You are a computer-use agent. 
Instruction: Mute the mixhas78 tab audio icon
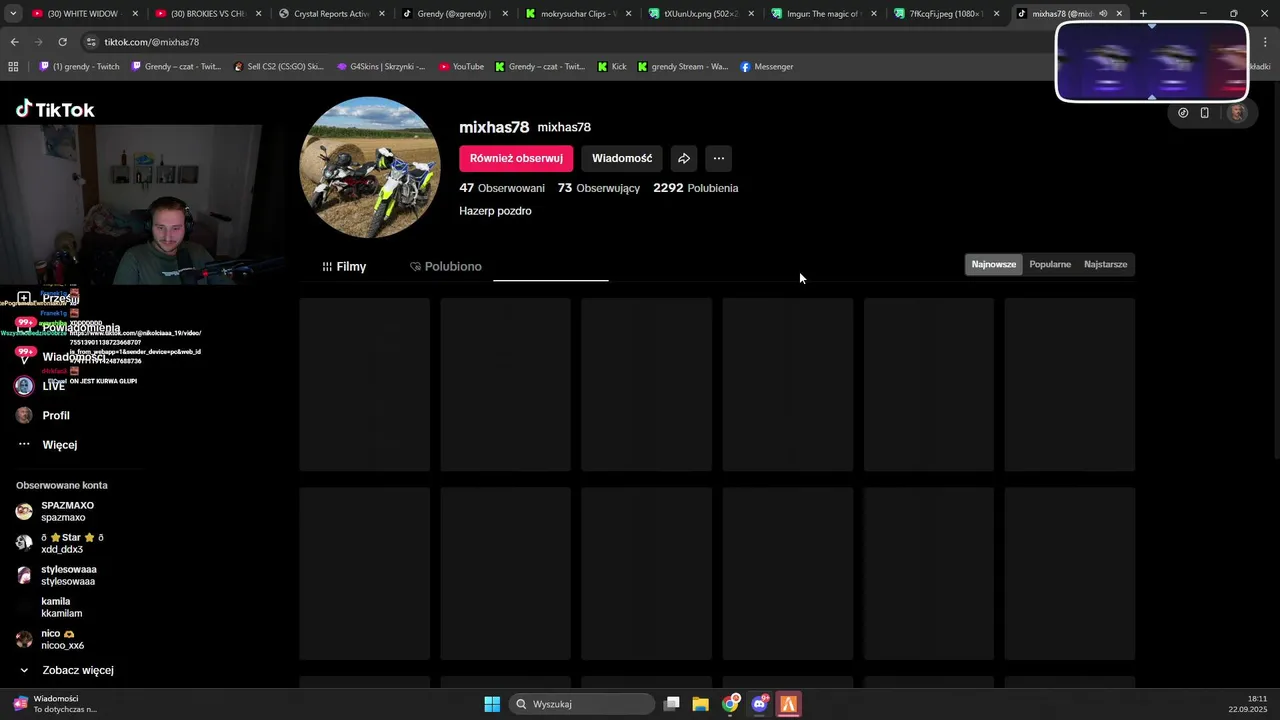(1103, 14)
